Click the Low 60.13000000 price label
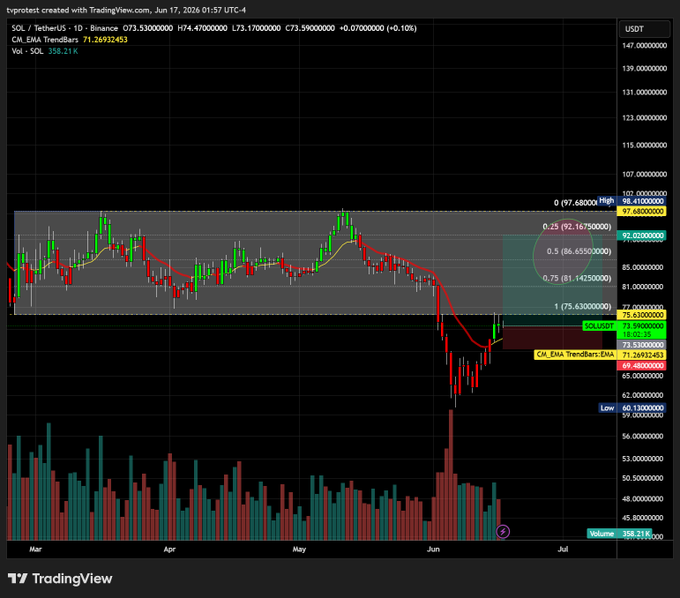Screen dimensions: 680x598 pyautogui.click(x=632, y=408)
